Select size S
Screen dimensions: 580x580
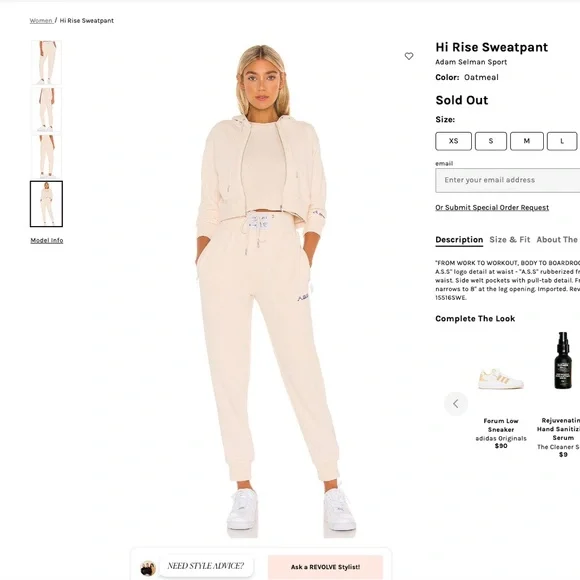pos(491,141)
